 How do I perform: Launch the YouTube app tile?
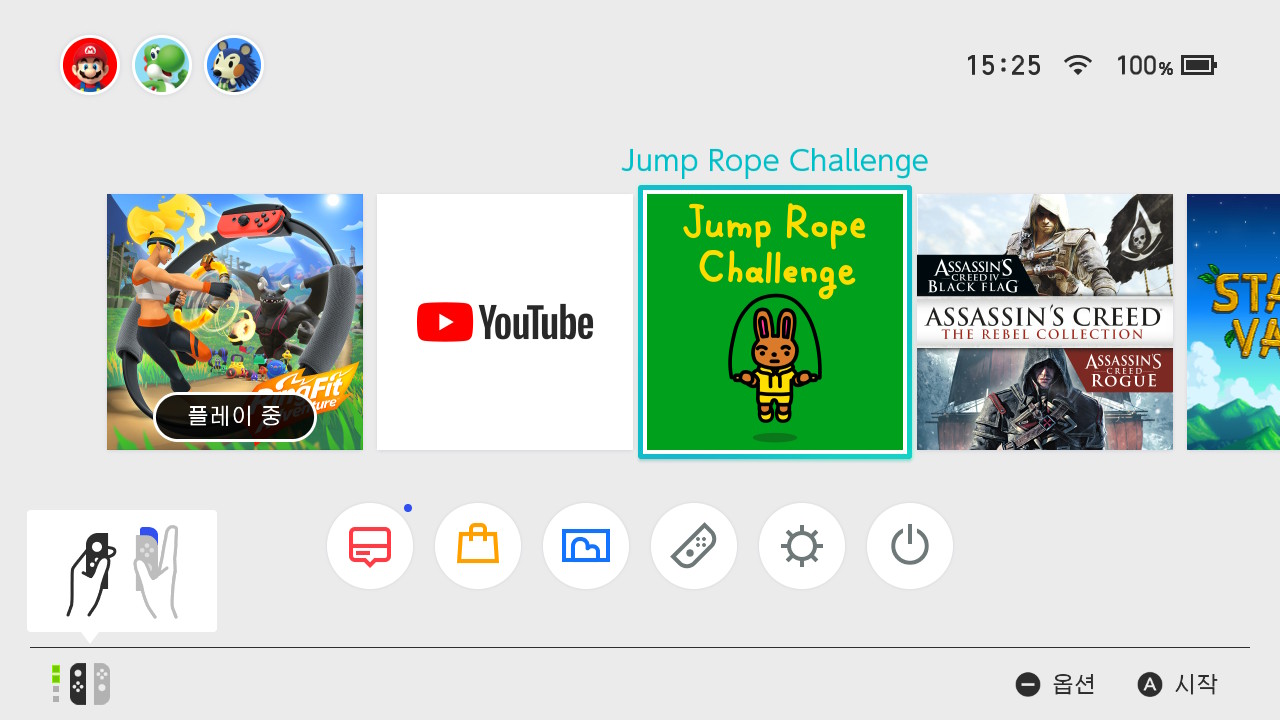click(x=505, y=322)
